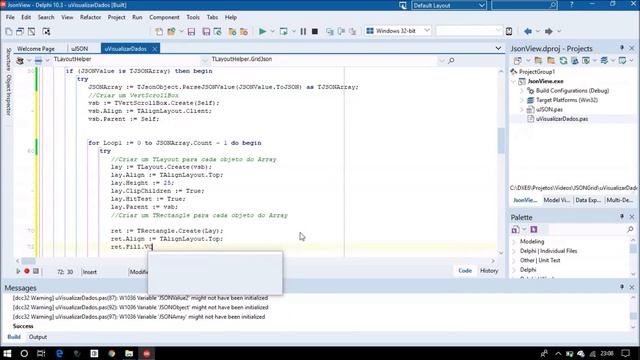The width and height of the screenshot is (640, 360).
Task: Open the TLayoutHelper class dropdown
Action: (x=204, y=60)
